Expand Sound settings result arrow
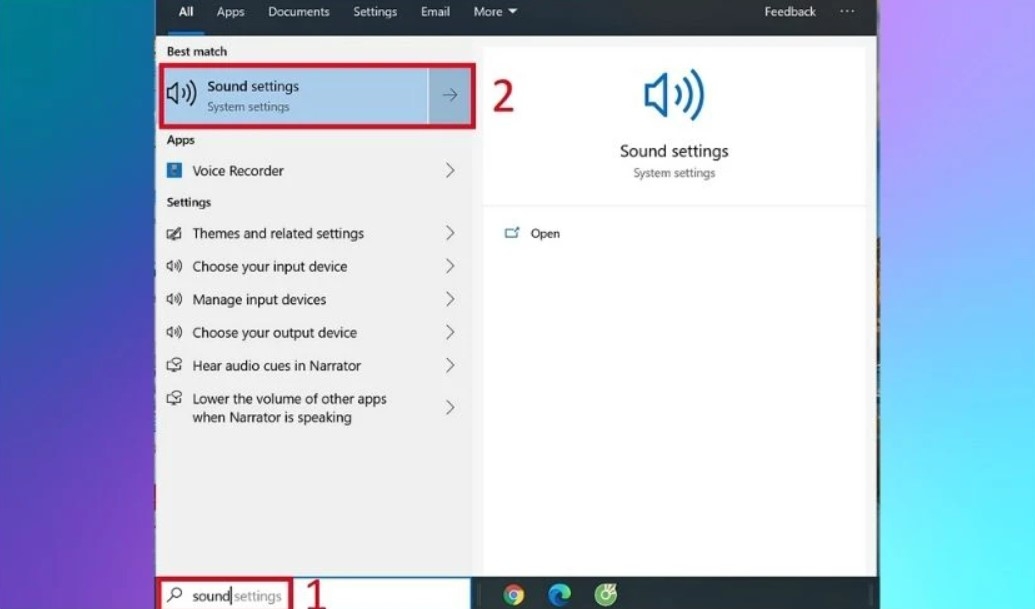Image resolution: width=1035 pixels, height=609 pixels. [450, 96]
